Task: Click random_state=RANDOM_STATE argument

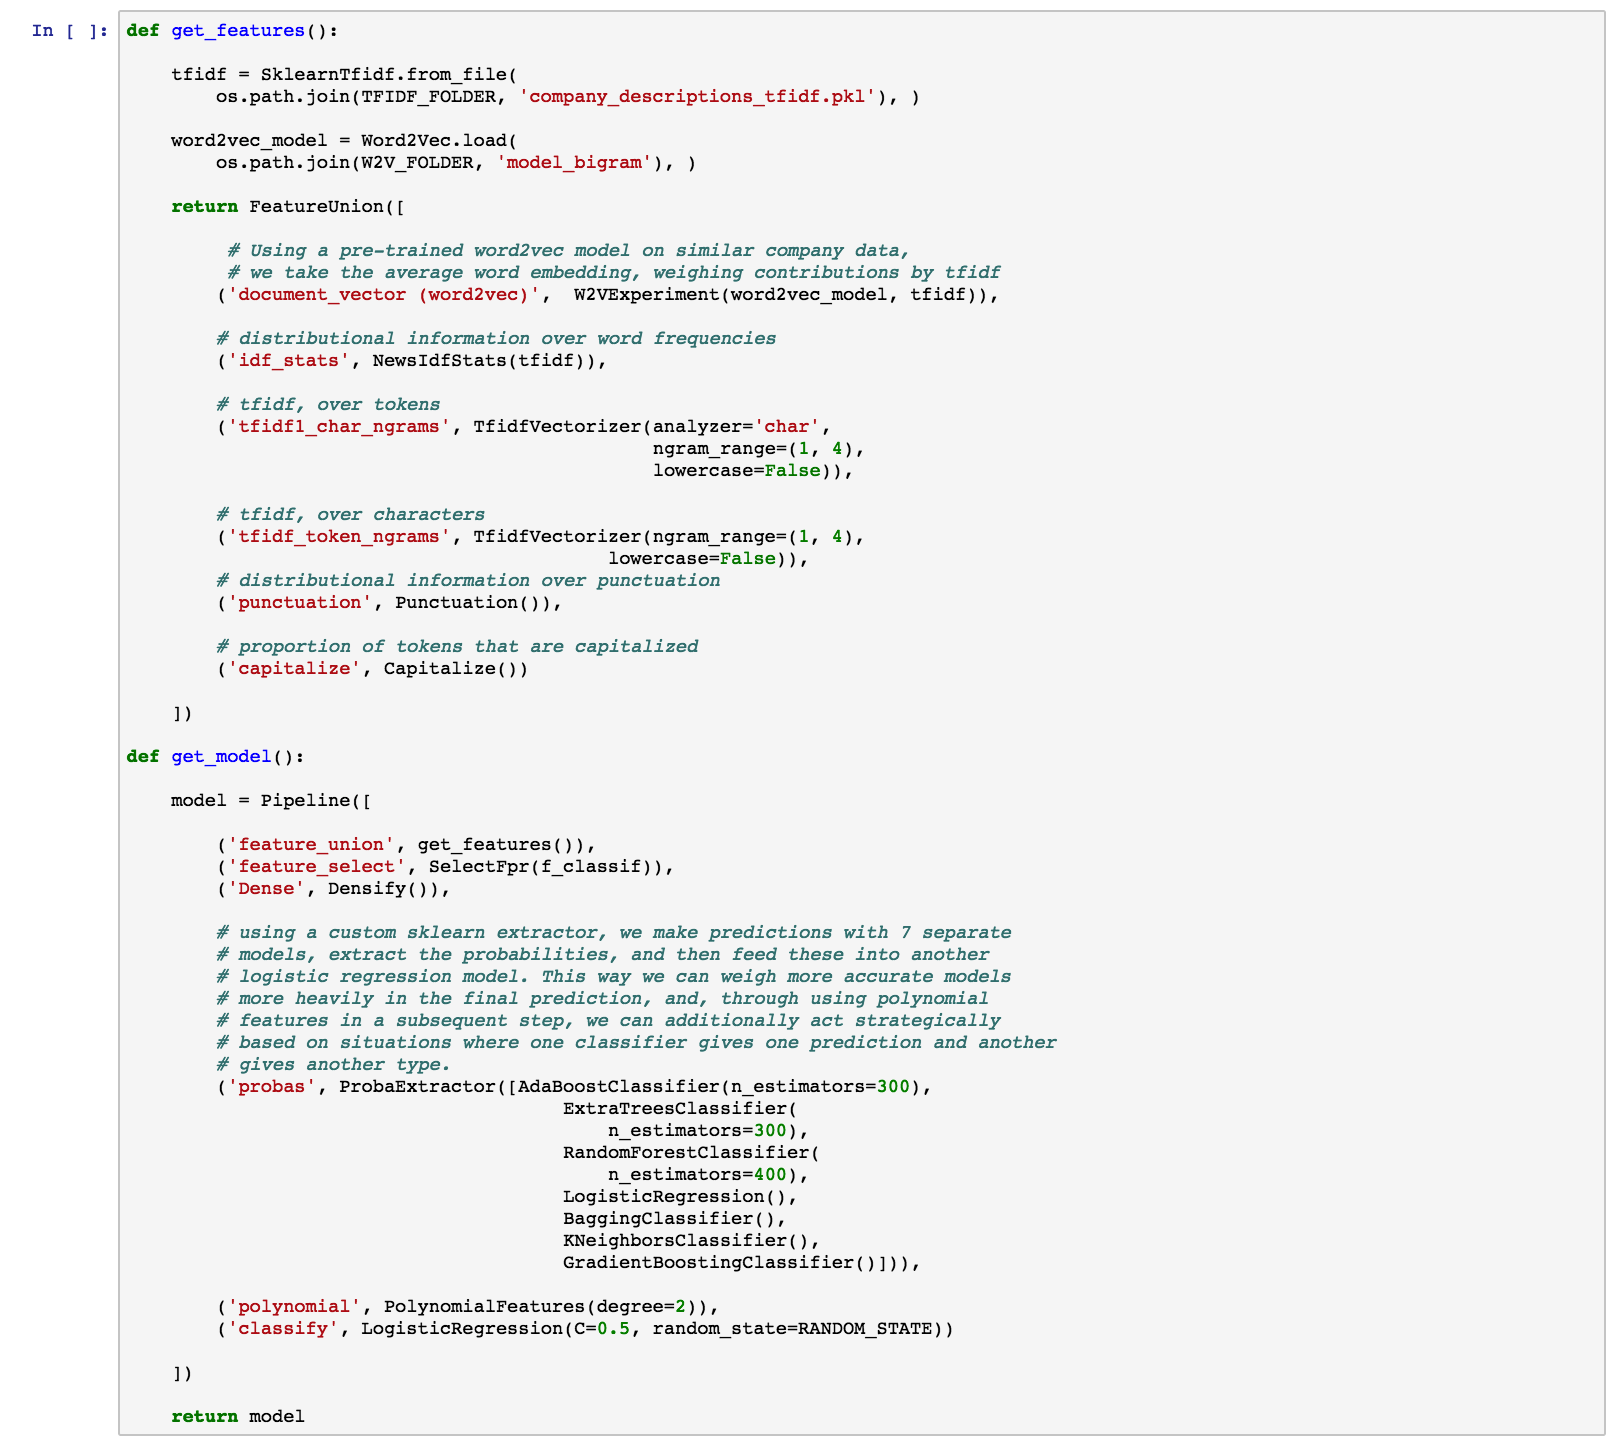Action: (x=792, y=1328)
